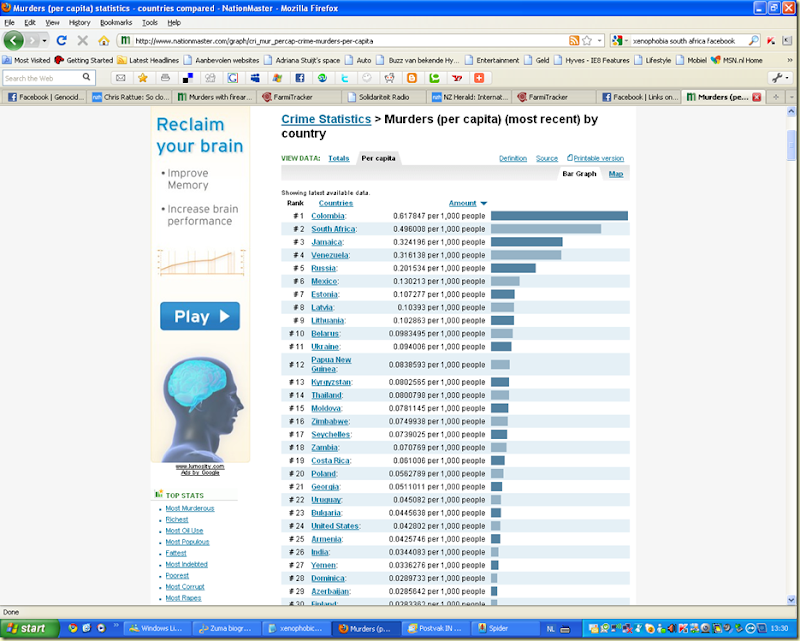The width and height of the screenshot is (800, 641).
Task: Open the Zimbabwe country link
Action: (330, 422)
